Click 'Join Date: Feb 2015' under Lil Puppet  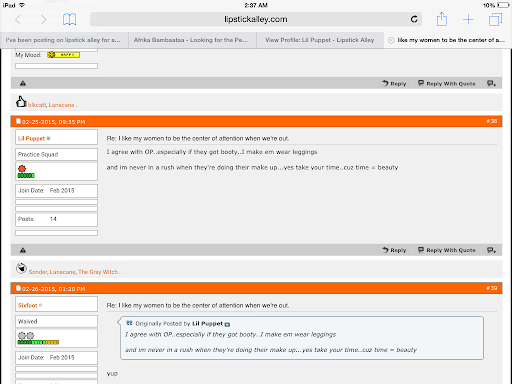[46, 191]
